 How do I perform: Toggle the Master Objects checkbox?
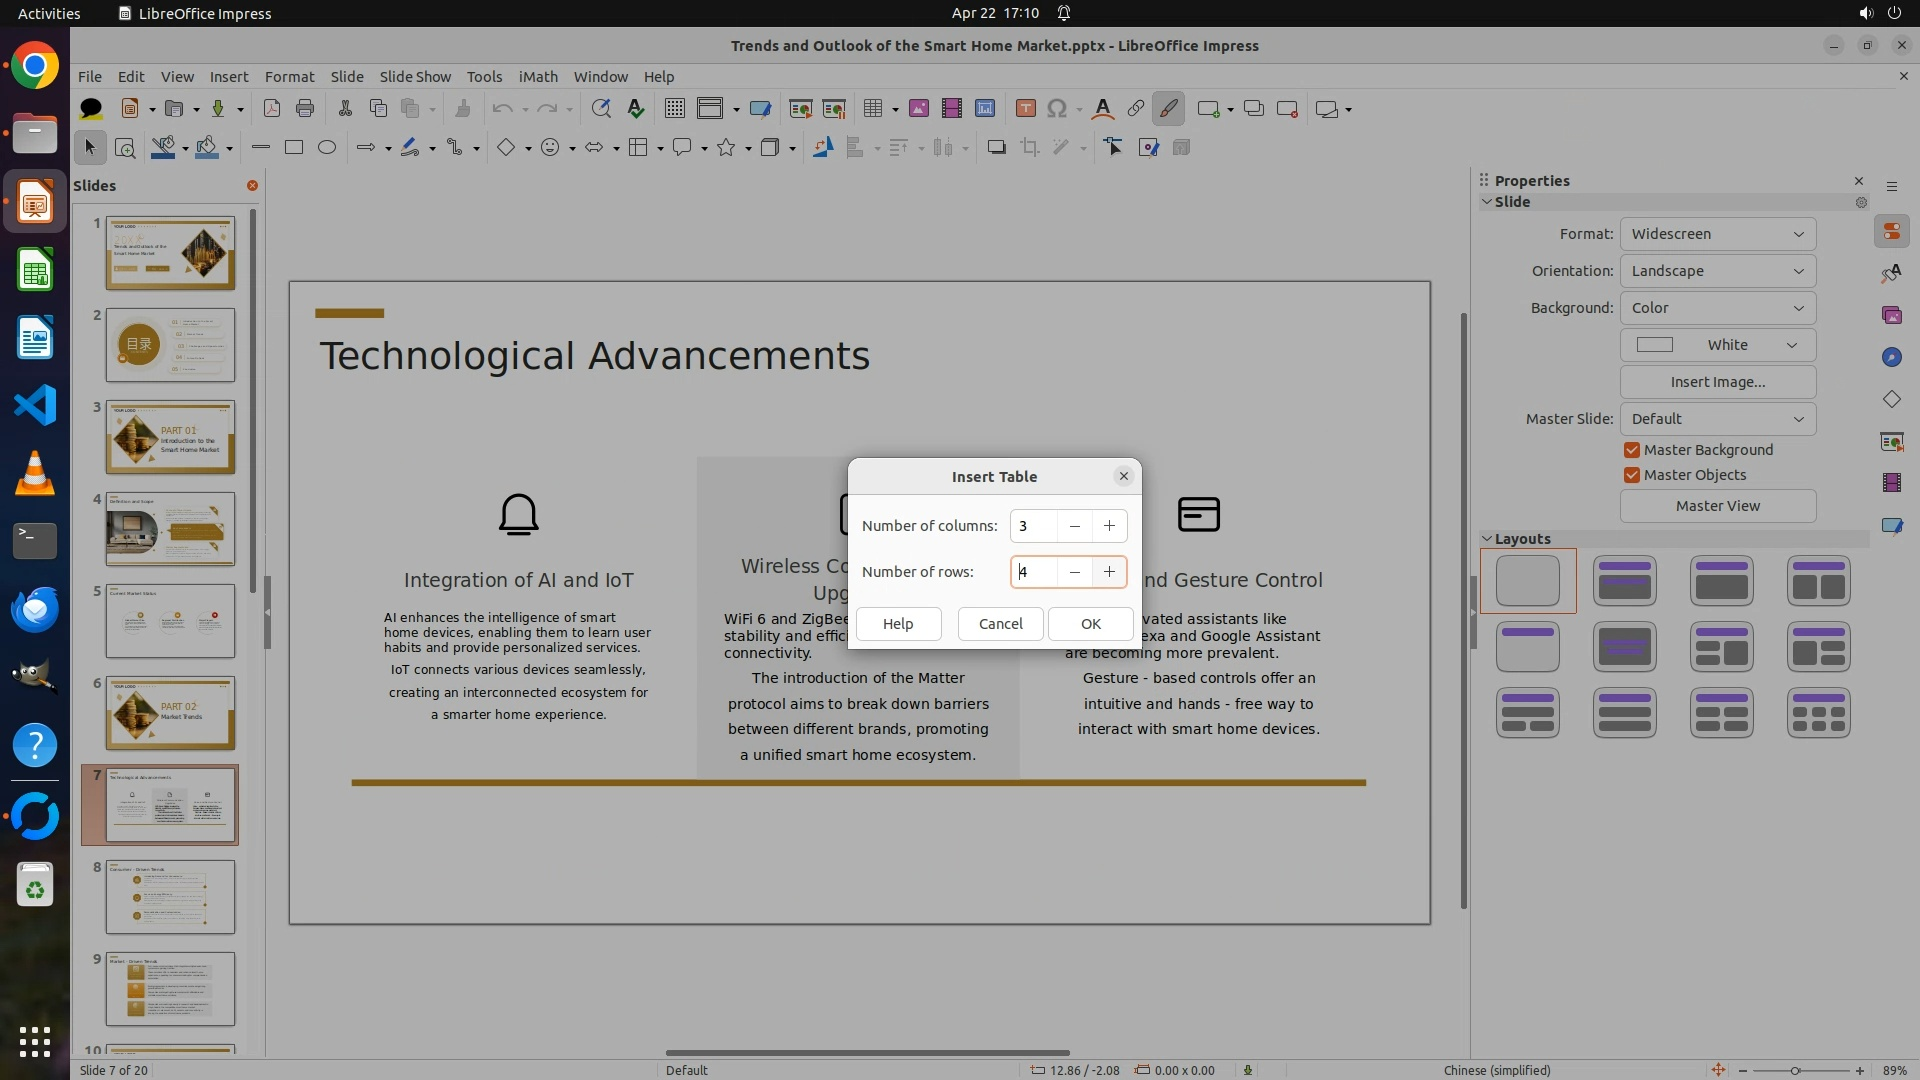(x=1632, y=475)
